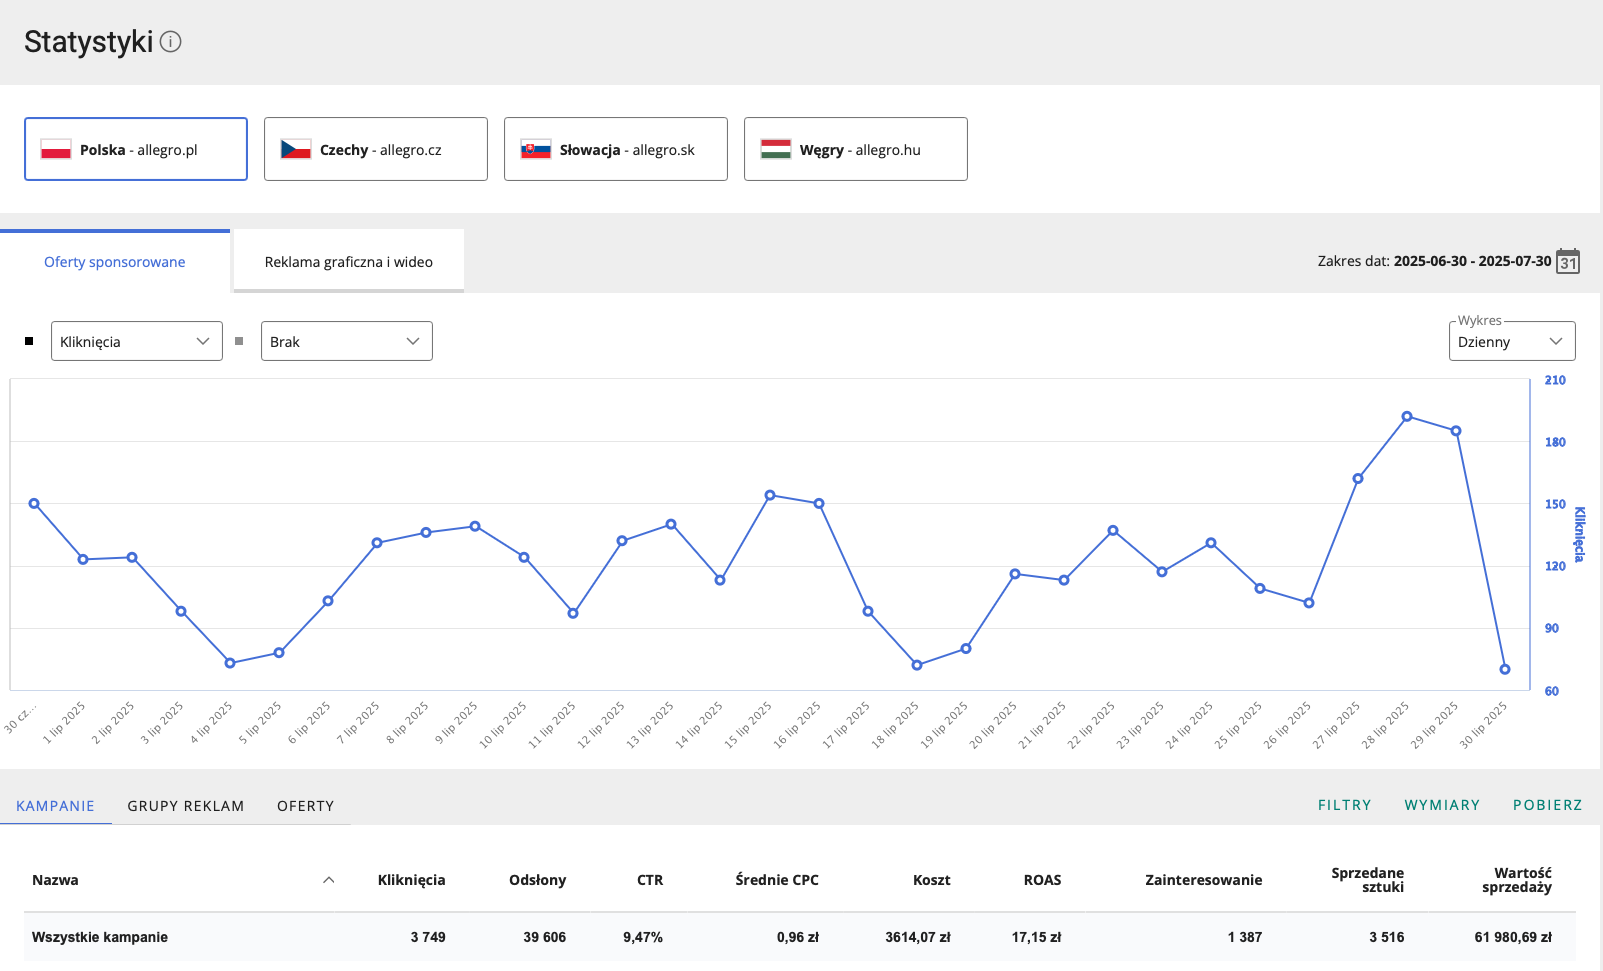Switch to the OFERTY tab
Viewport: 1603px width, 971px height.
click(305, 806)
